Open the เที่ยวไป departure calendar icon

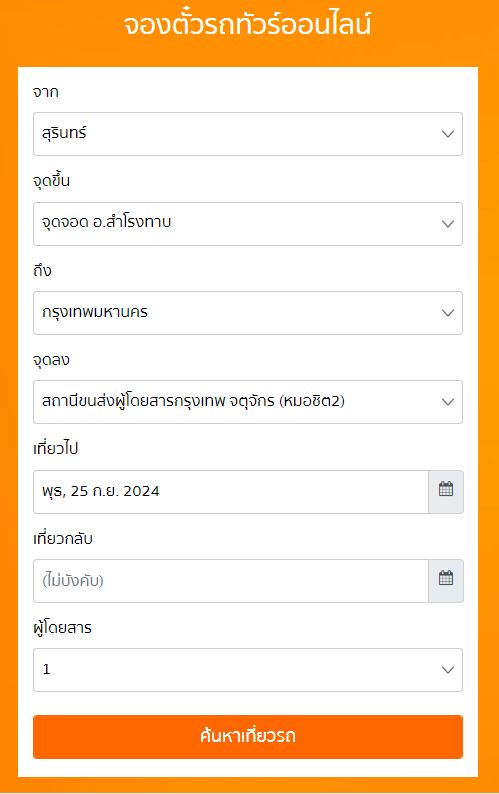446,492
